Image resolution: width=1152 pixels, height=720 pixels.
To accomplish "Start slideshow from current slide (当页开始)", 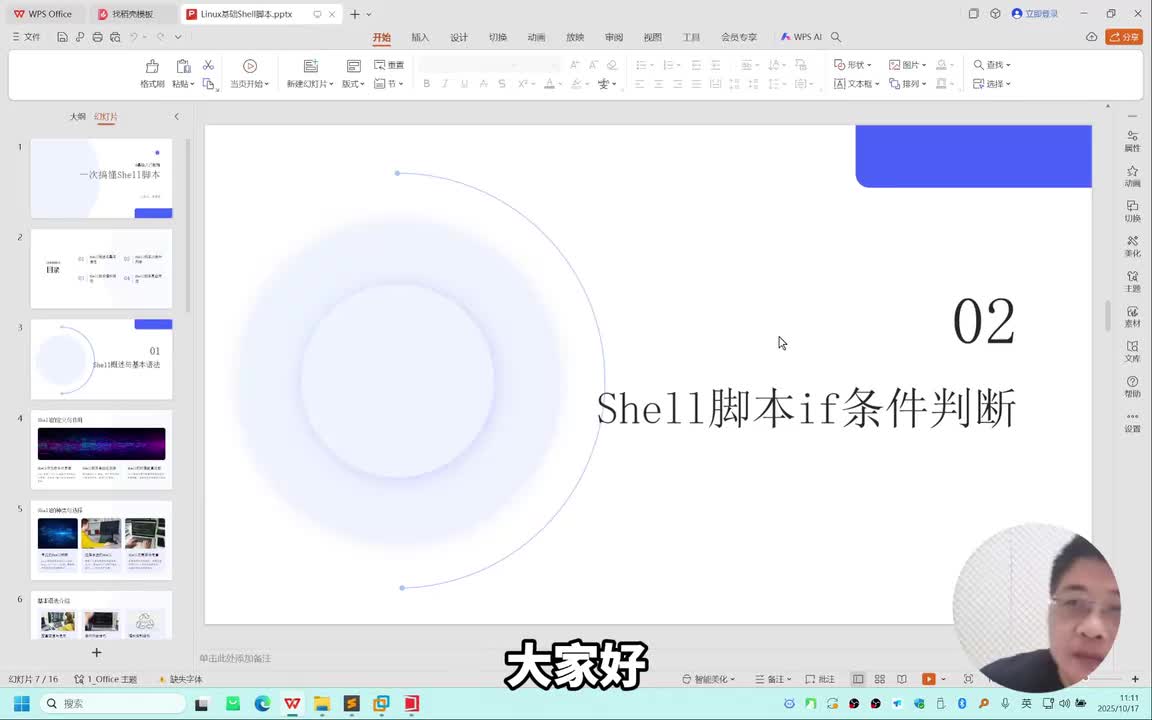I will point(250,73).
